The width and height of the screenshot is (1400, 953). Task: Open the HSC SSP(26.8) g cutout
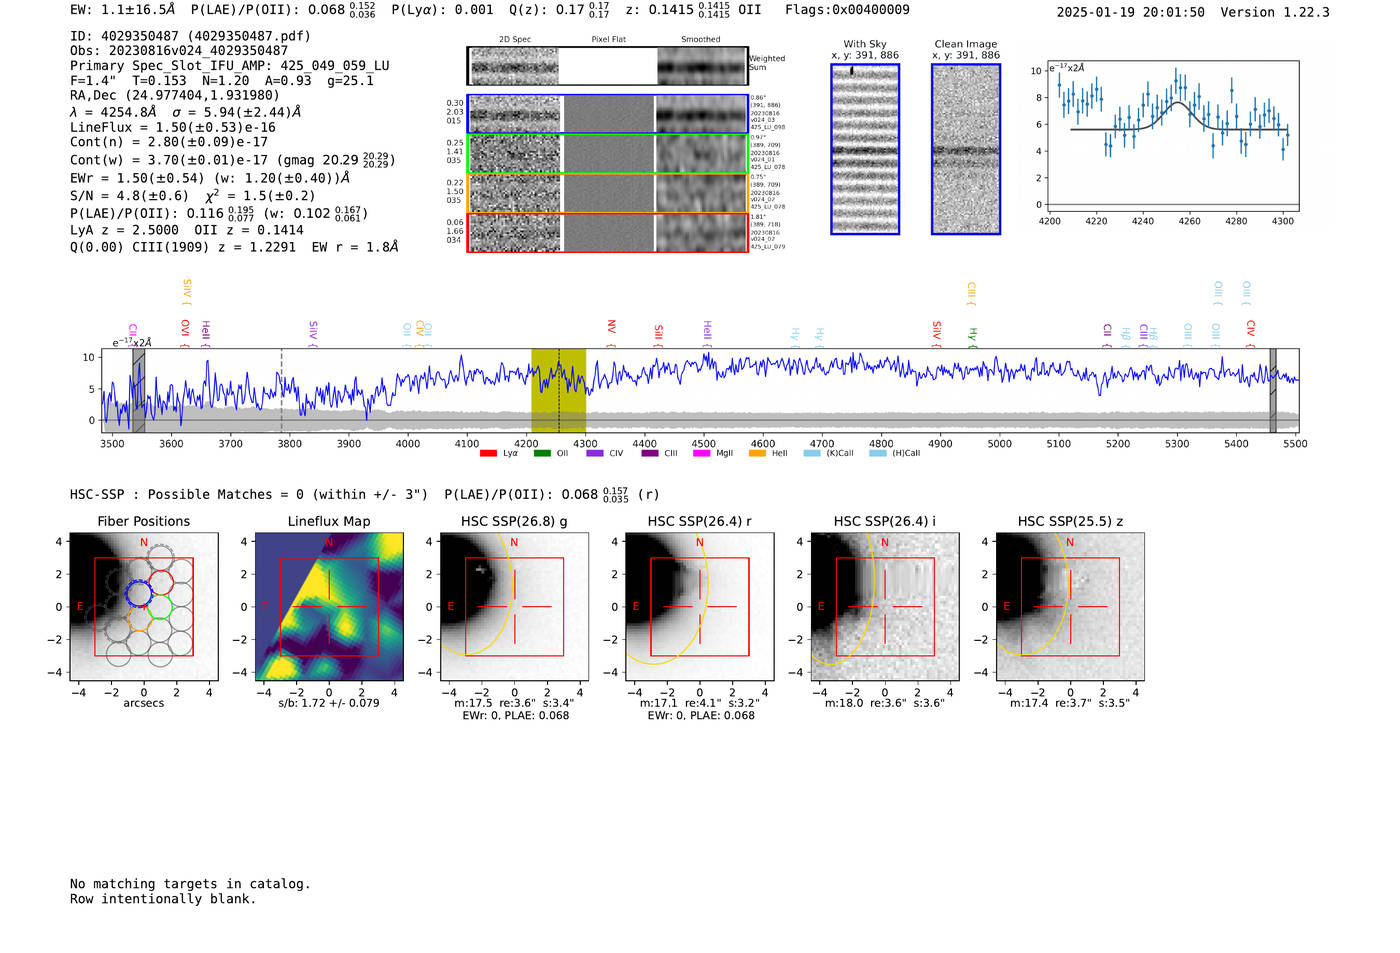[514, 606]
